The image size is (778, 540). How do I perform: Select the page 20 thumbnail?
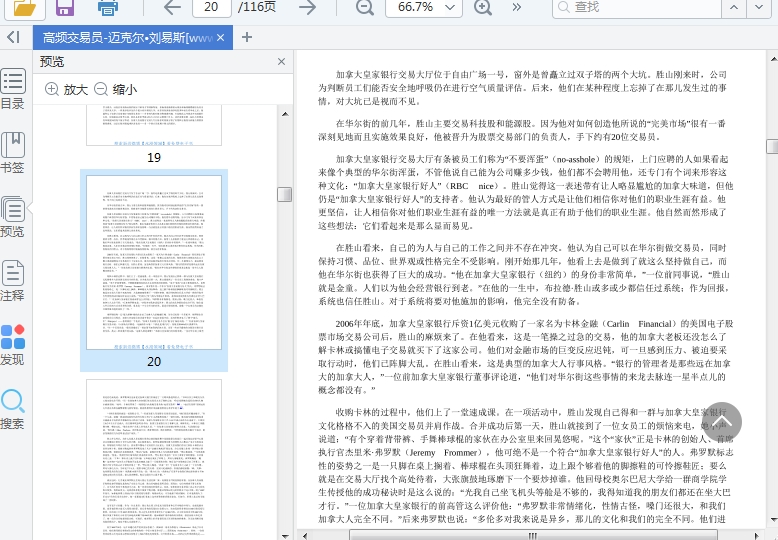point(154,262)
